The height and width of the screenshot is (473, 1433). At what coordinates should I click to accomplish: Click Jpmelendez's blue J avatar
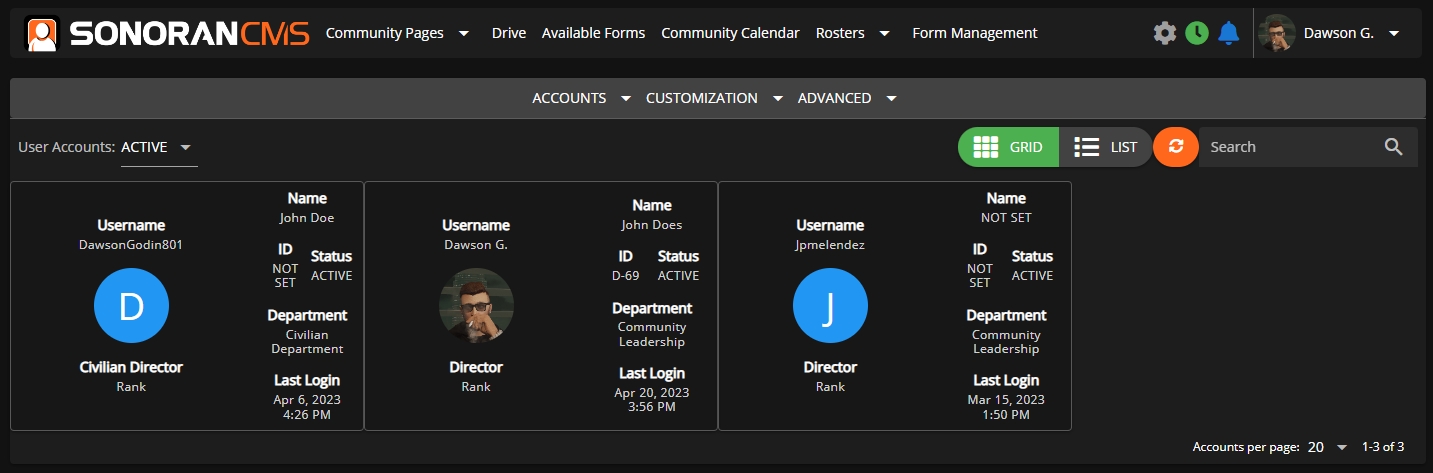(x=830, y=307)
